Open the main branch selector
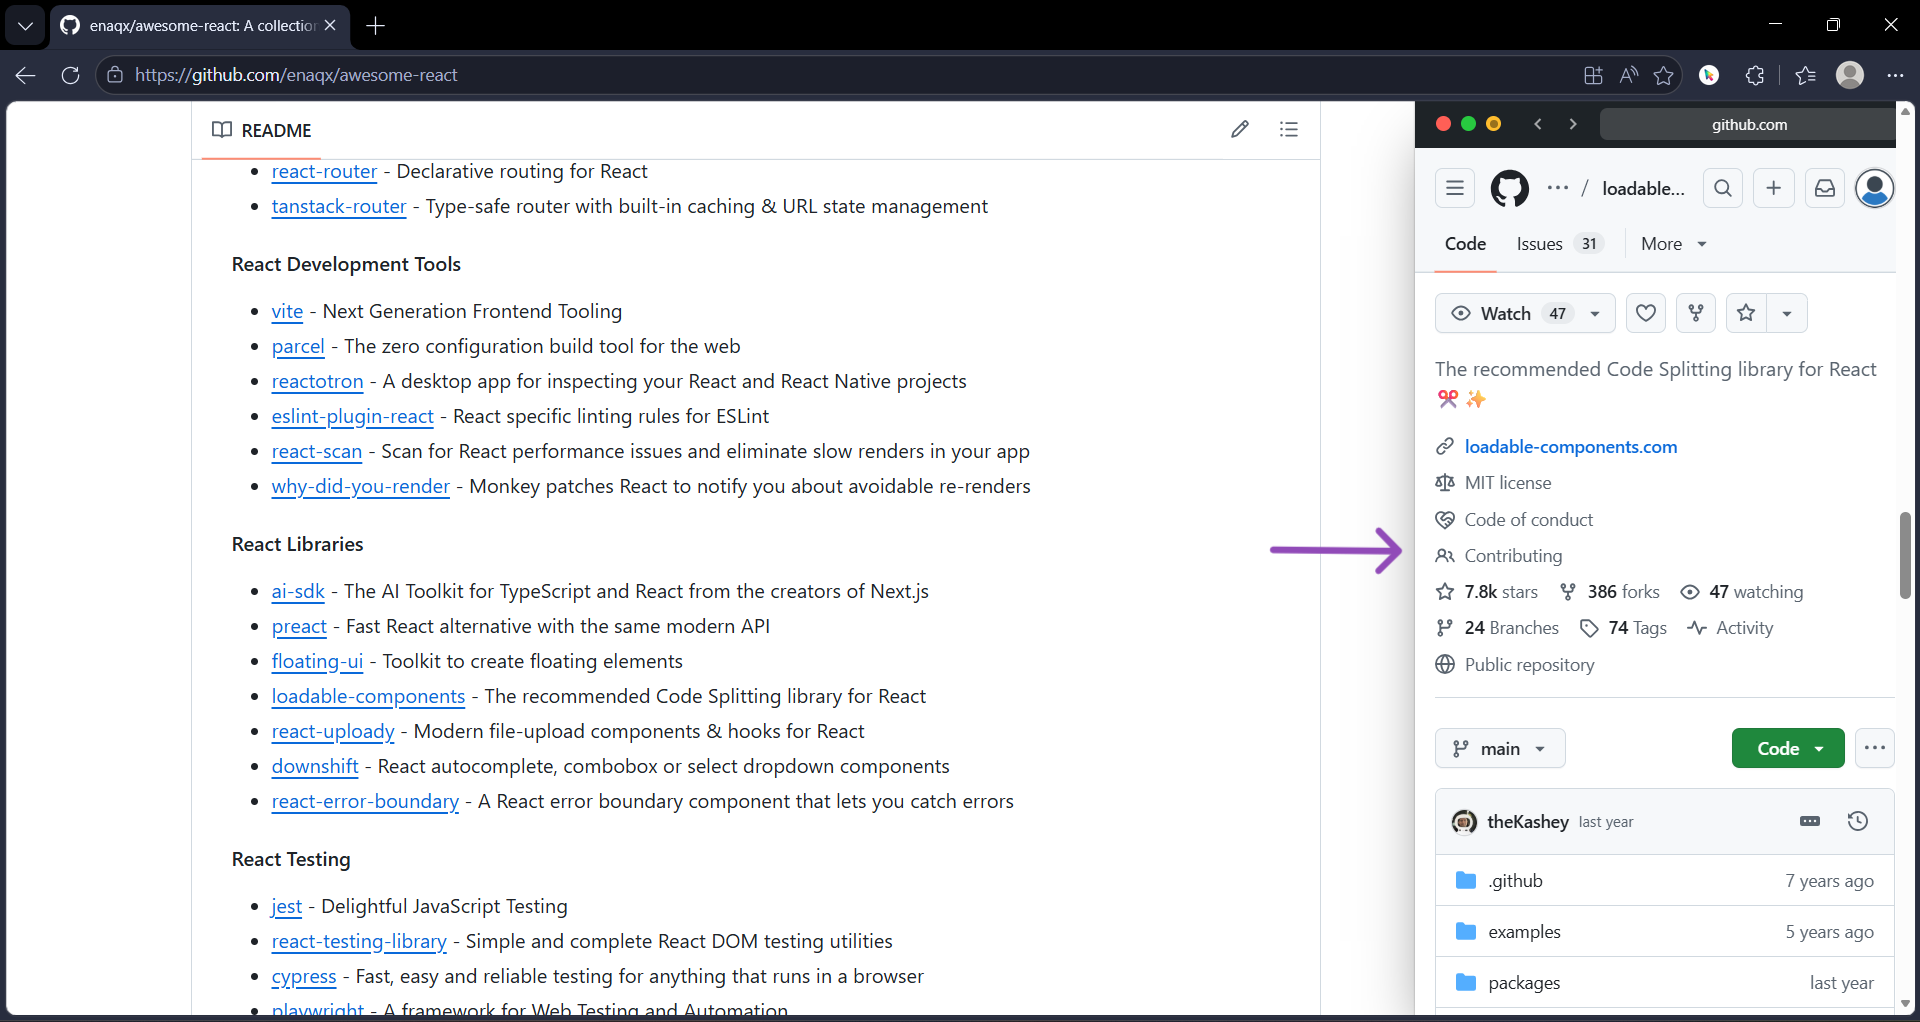Image resolution: width=1920 pixels, height=1022 pixels. point(1500,748)
